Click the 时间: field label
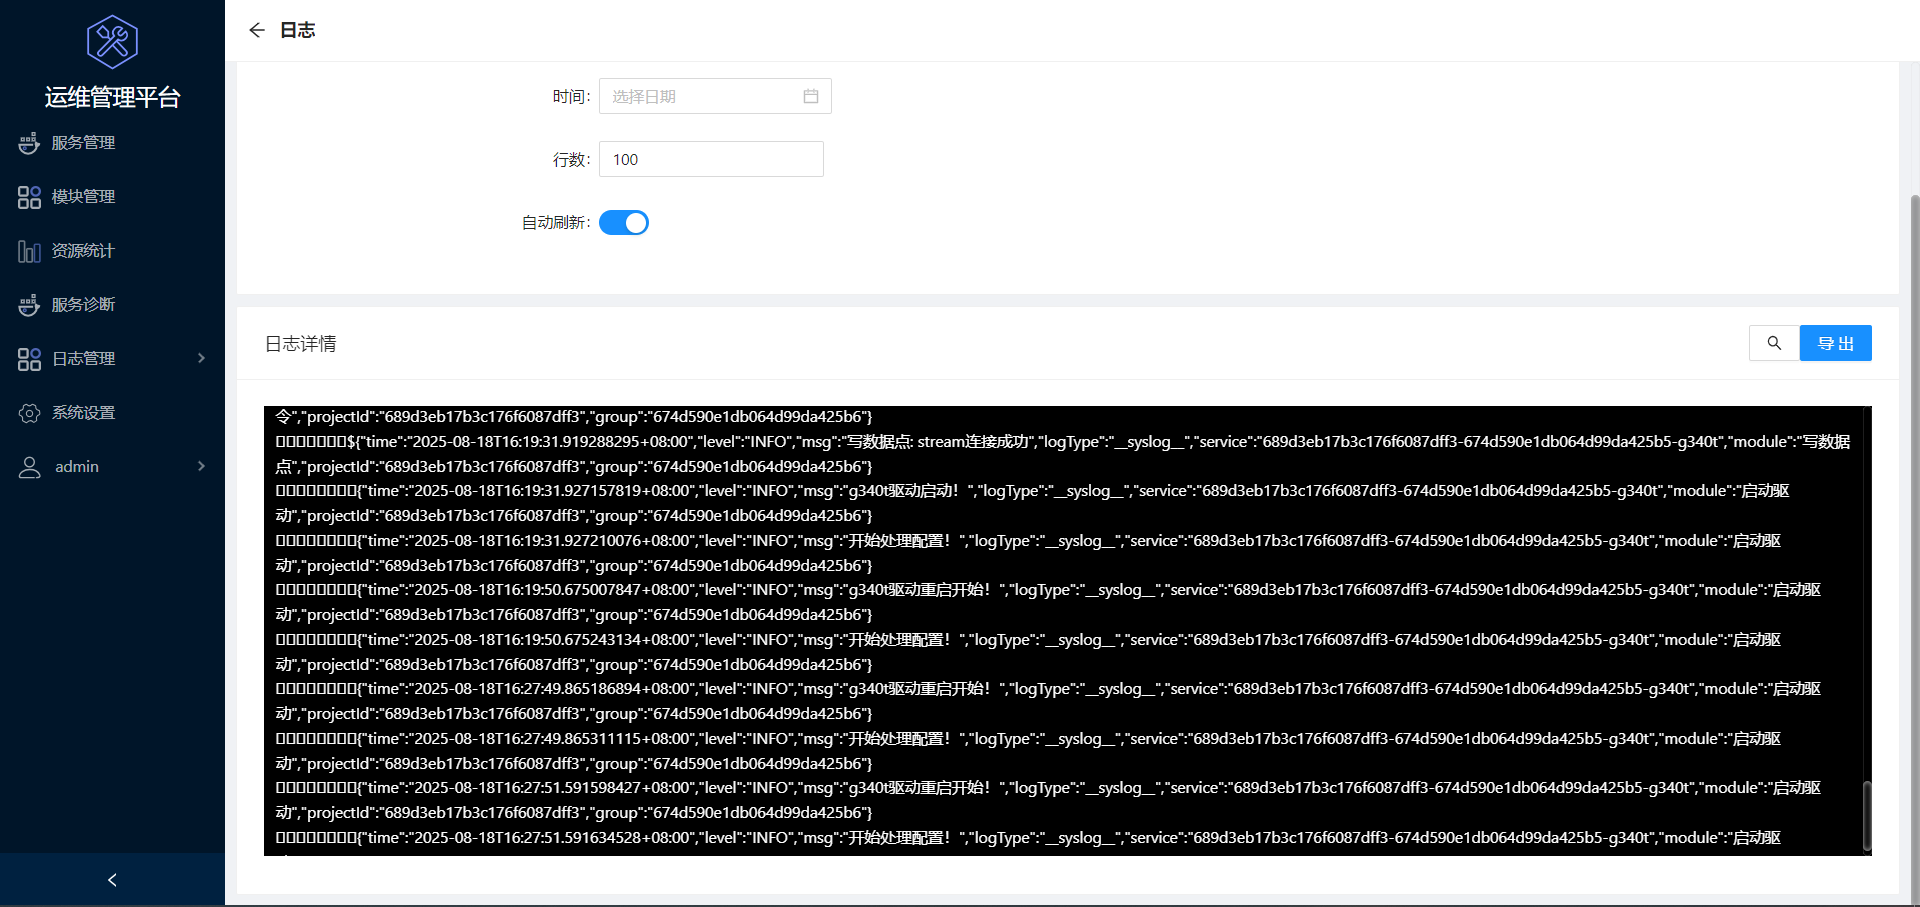Viewport: 1920px width, 907px height. pyautogui.click(x=571, y=96)
